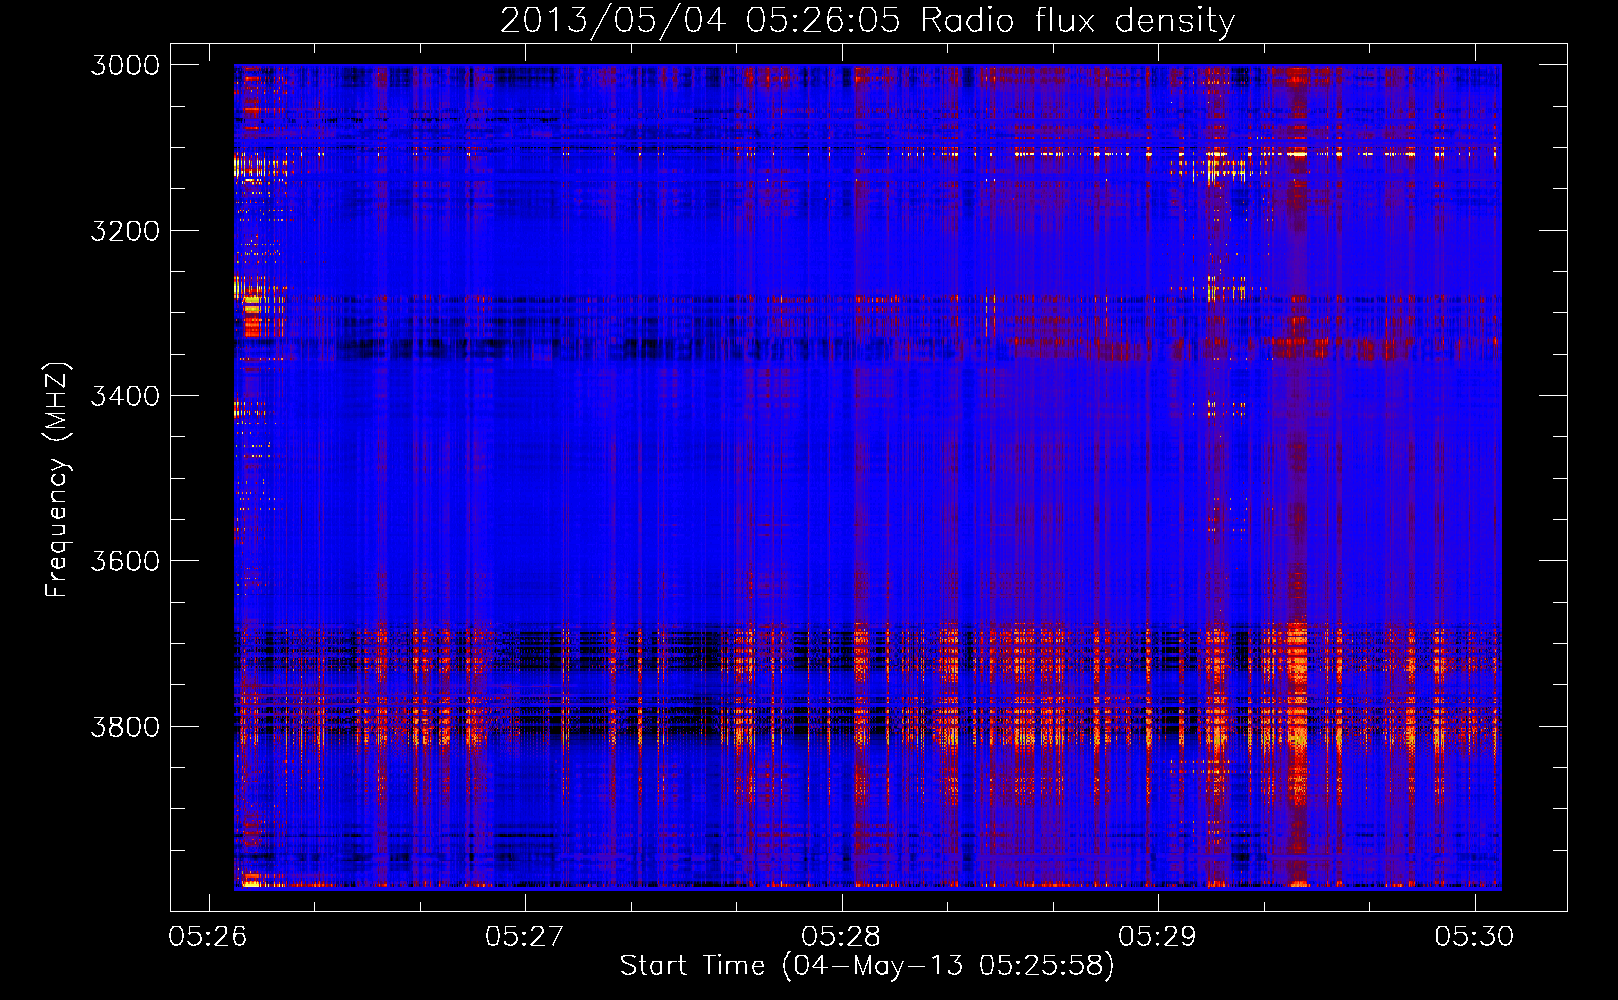Click the "Start Time (04-May-13 05:25:58)" label
1618x1000 pixels.
coord(867,966)
